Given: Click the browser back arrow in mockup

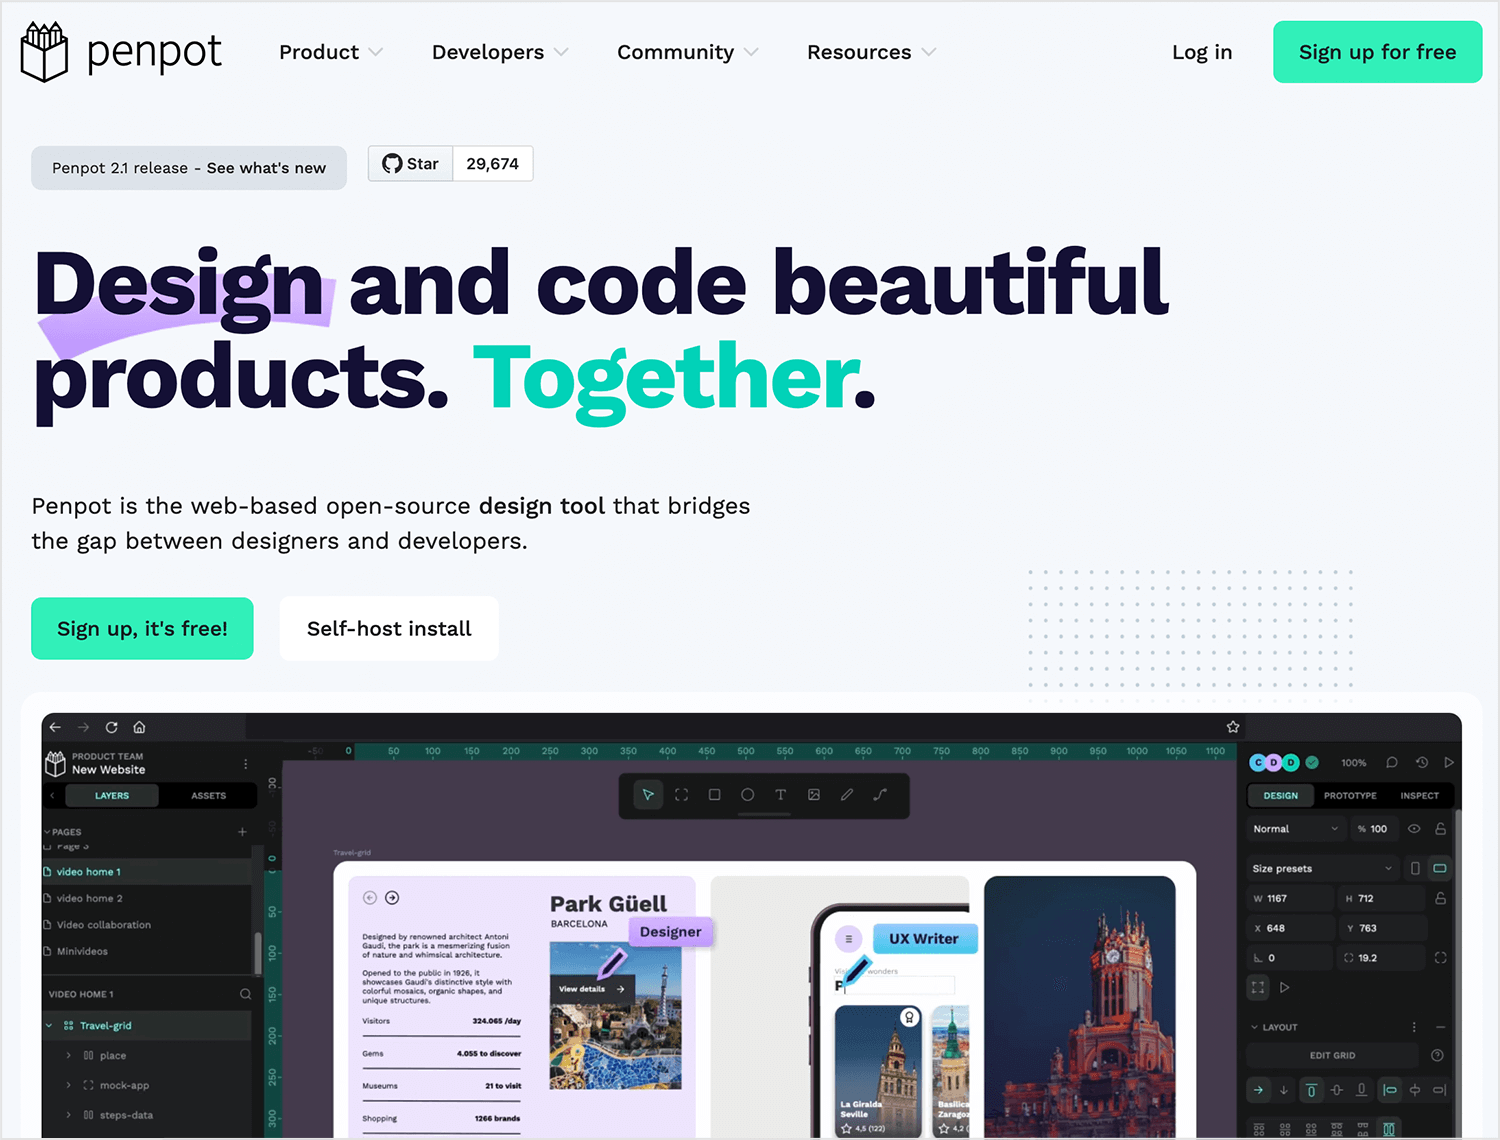Looking at the screenshot, I should click(56, 727).
